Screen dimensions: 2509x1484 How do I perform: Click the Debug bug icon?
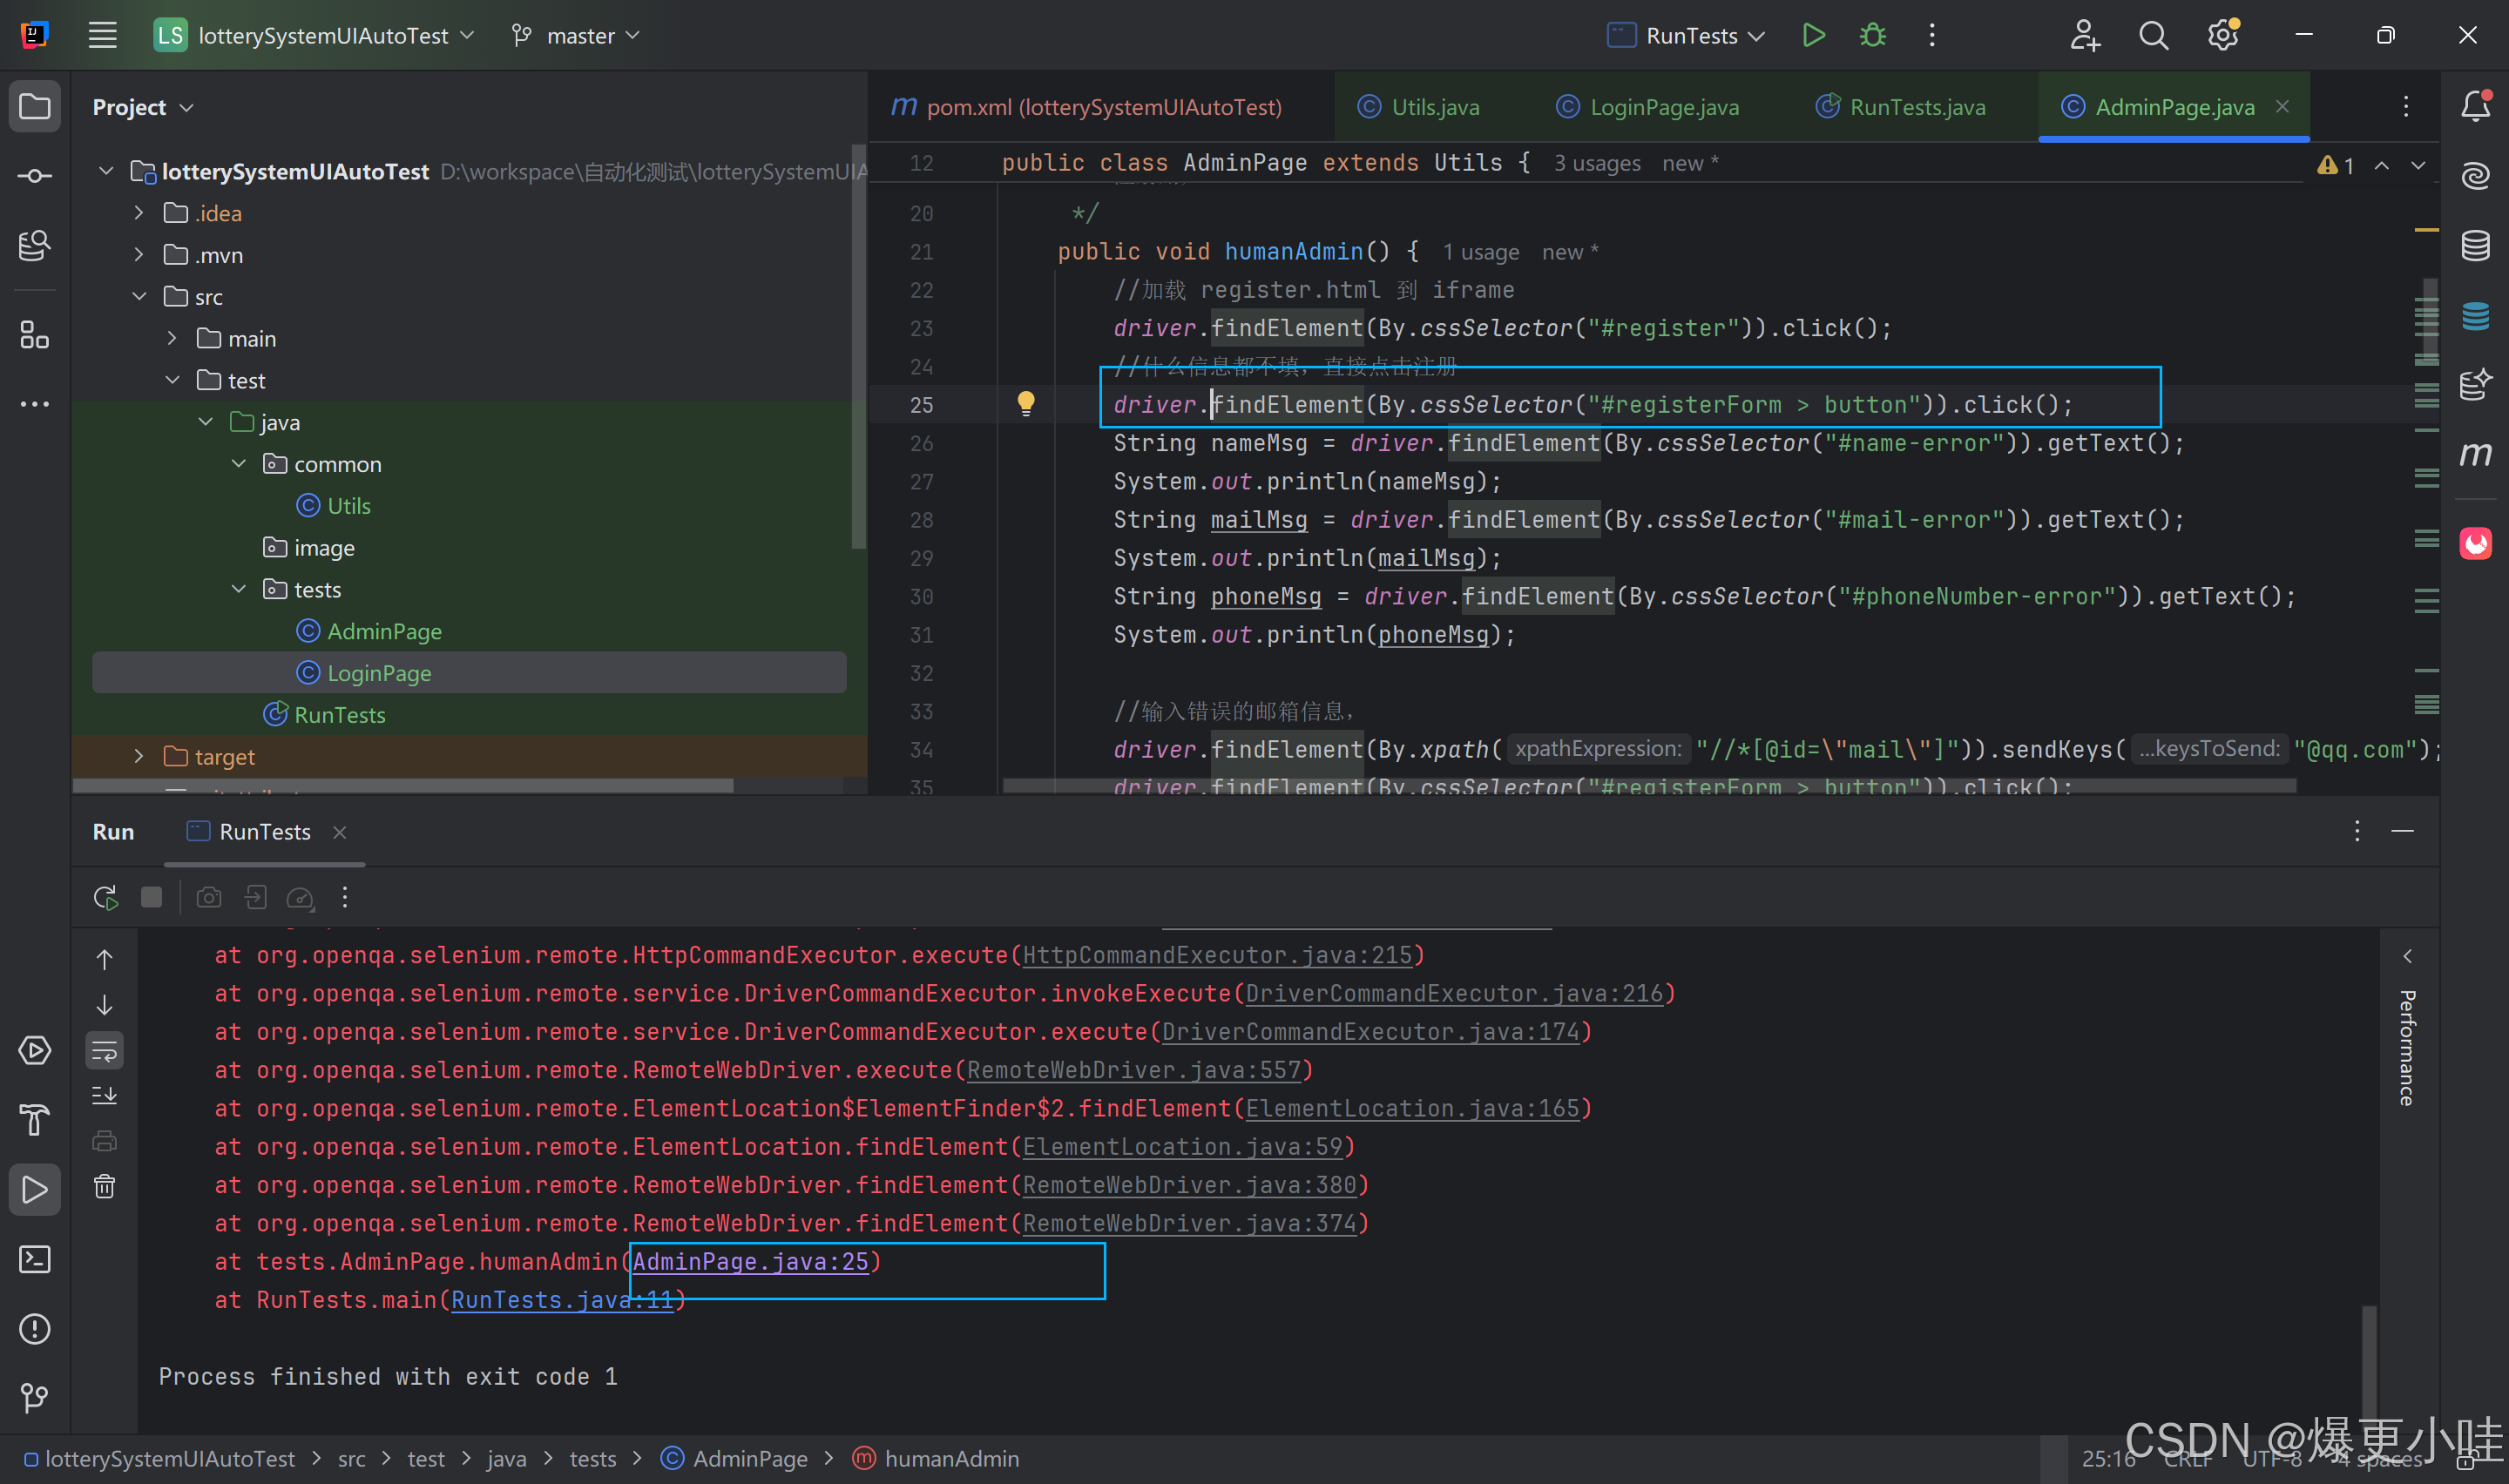tap(1872, 36)
